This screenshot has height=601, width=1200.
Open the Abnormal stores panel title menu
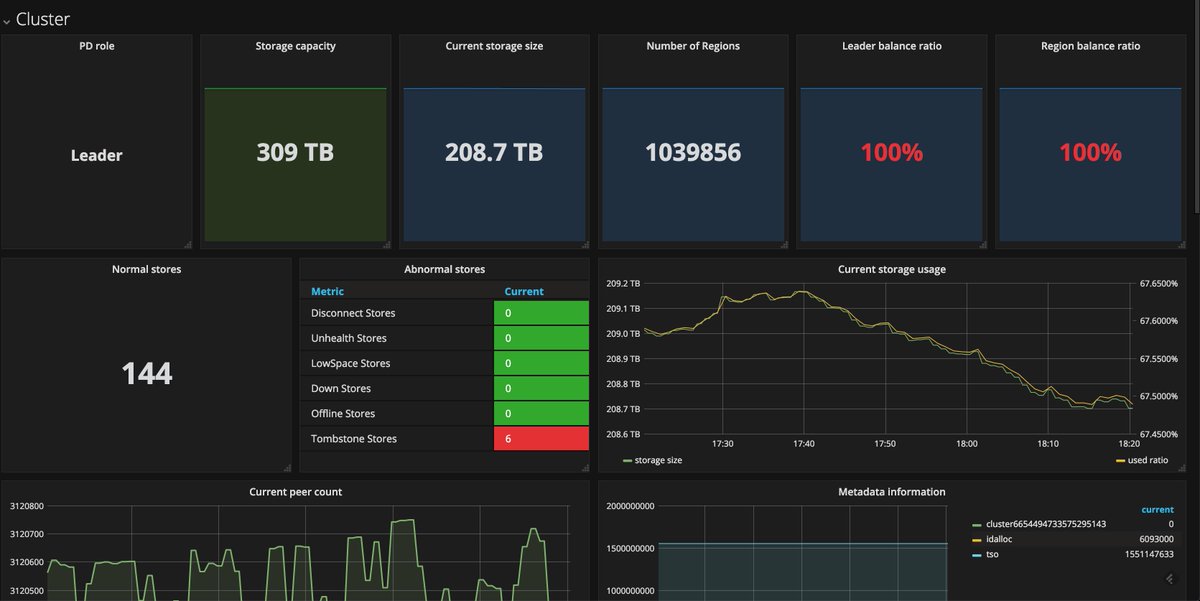pyautogui.click(x=444, y=269)
